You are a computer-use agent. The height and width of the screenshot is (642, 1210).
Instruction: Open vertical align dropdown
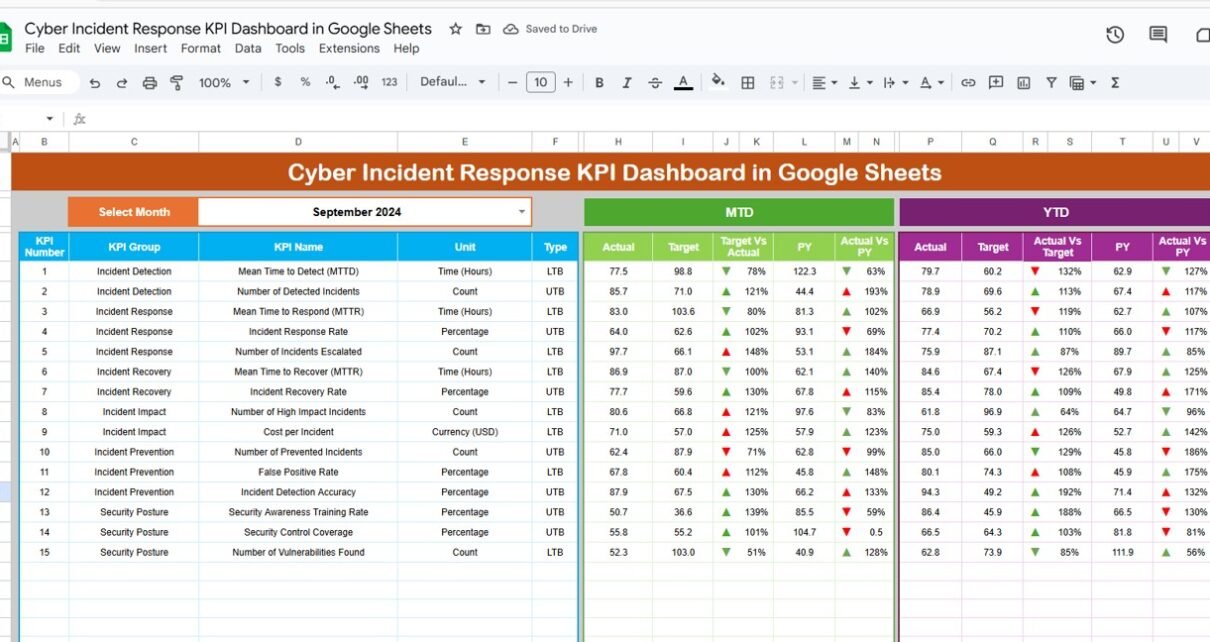tap(860, 83)
